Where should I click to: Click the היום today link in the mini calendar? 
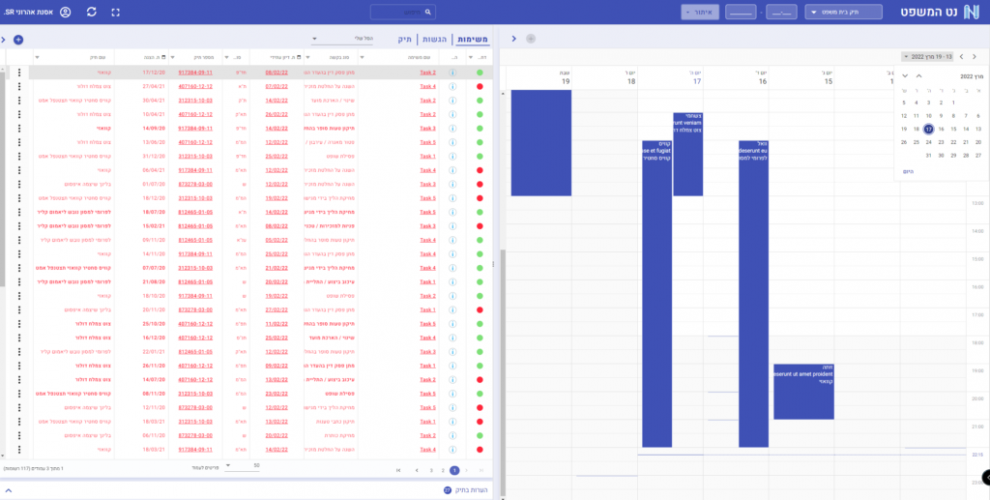(x=908, y=172)
